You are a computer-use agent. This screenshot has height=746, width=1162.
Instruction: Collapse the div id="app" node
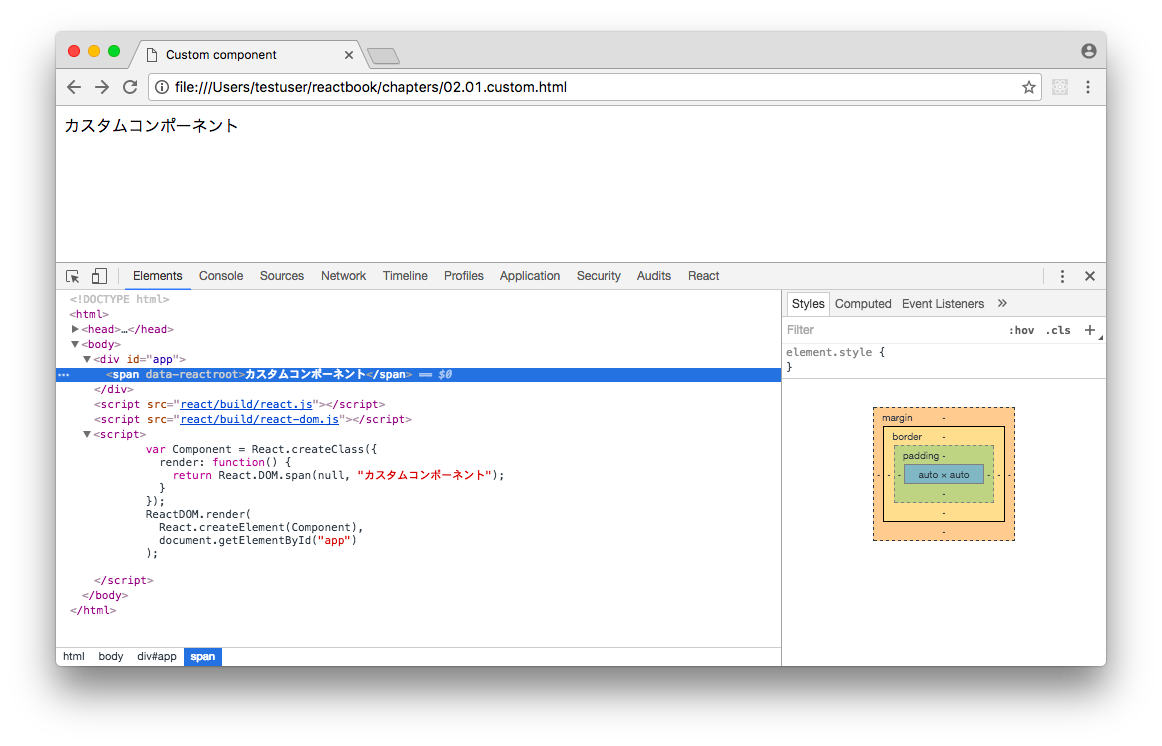tap(87, 359)
